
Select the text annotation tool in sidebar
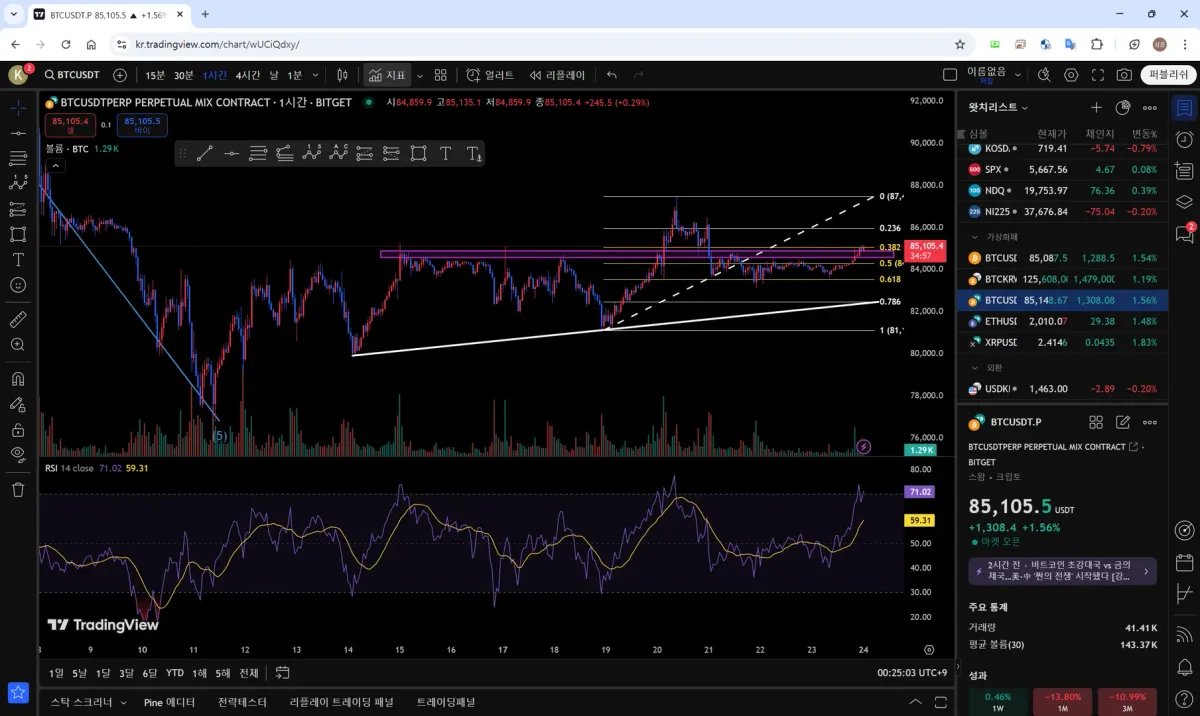click(18, 259)
